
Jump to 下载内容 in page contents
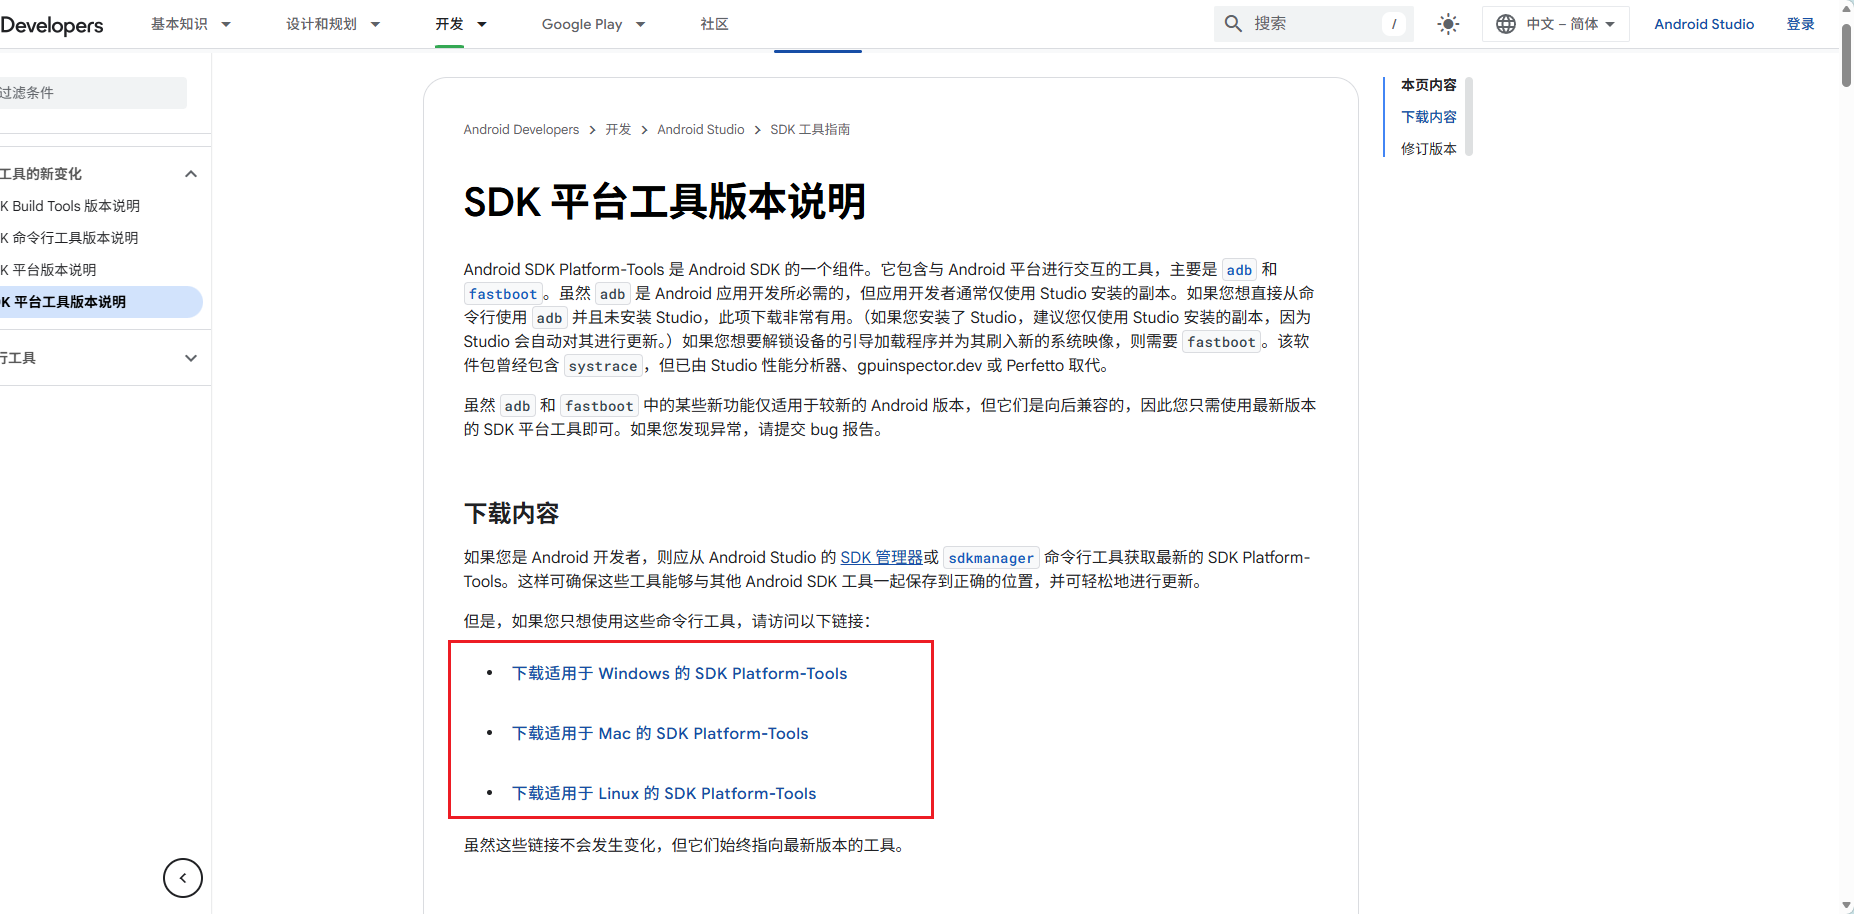[1428, 117]
